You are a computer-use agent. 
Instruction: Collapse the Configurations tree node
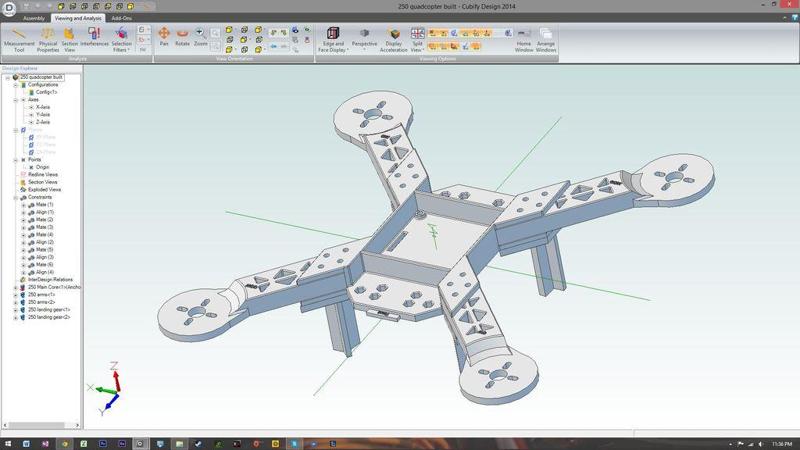[16, 85]
